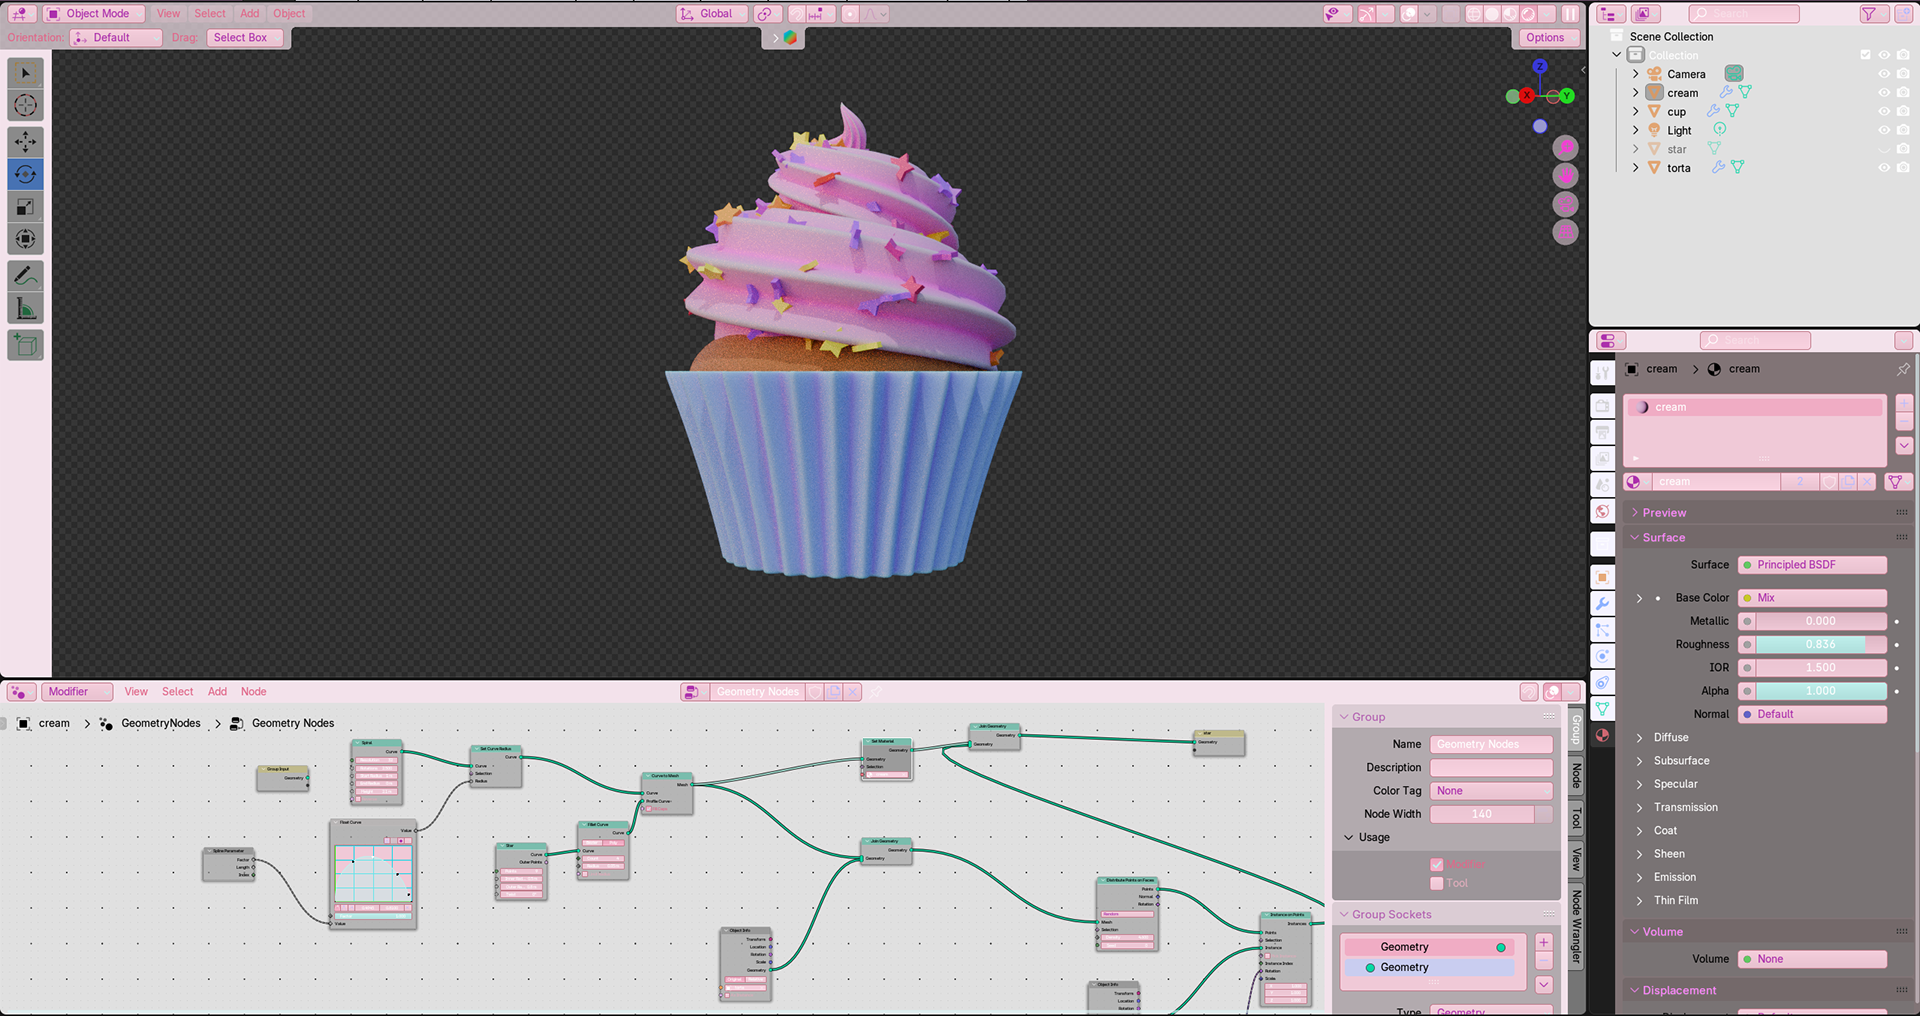1920x1016 pixels.
Task: Expand the Subsurface section
Action: pos(1681,761)
